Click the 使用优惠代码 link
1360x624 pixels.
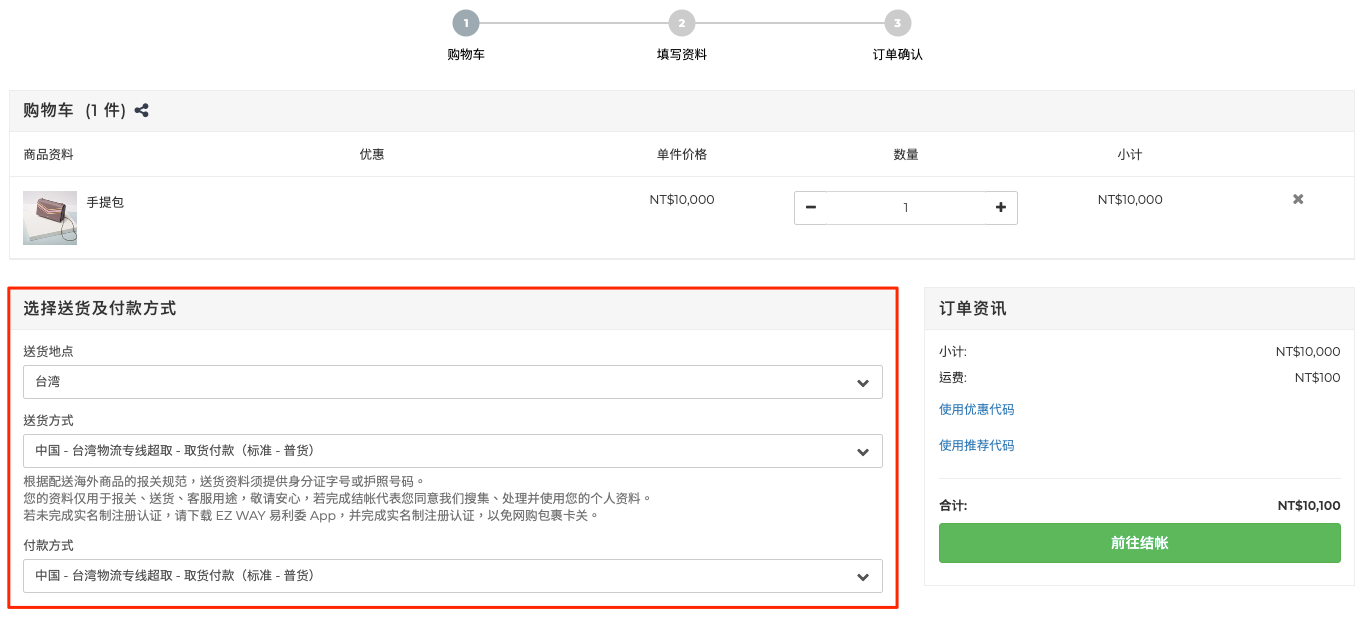coord(976,409)
